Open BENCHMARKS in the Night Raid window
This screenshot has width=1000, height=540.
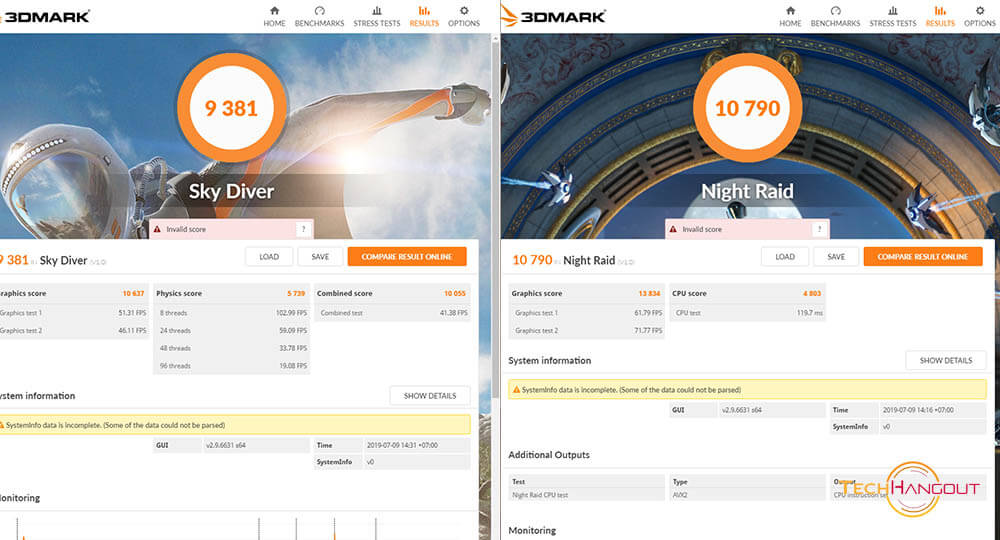coord(835,17)
